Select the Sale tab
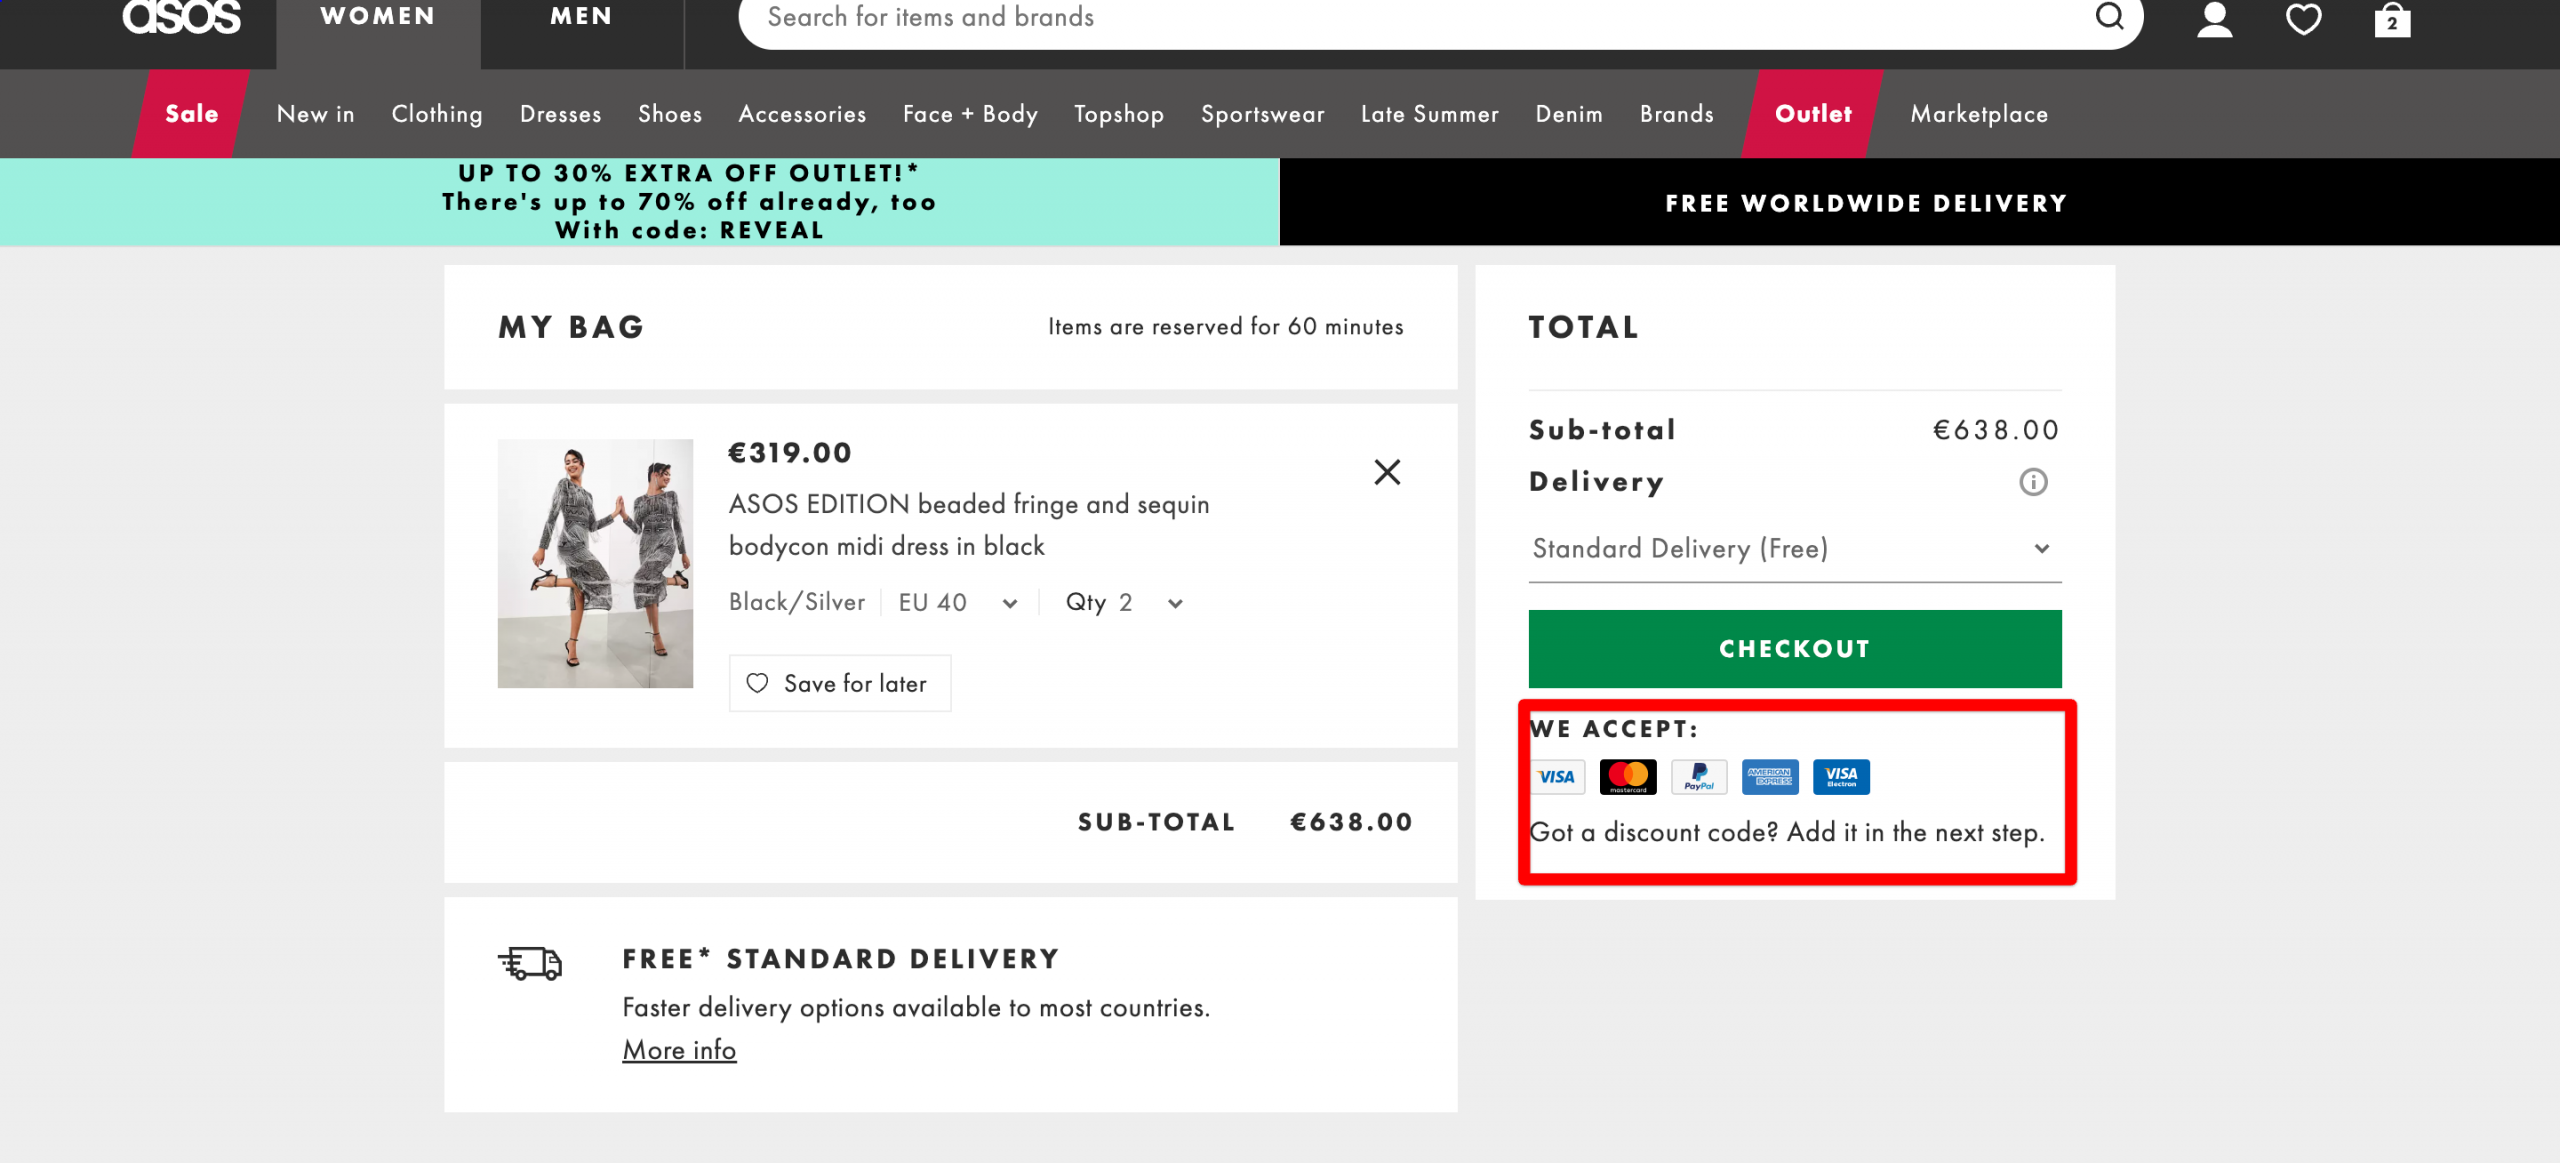The image size is (2560, 1163). pos(191,113)
